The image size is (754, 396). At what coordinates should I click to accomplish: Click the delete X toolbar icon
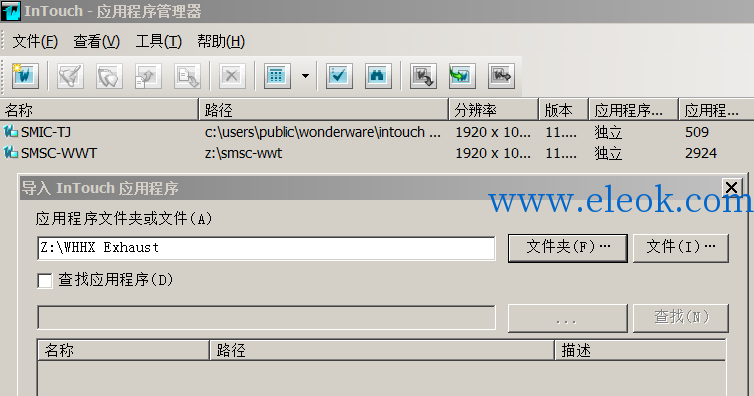coord(232,75)
